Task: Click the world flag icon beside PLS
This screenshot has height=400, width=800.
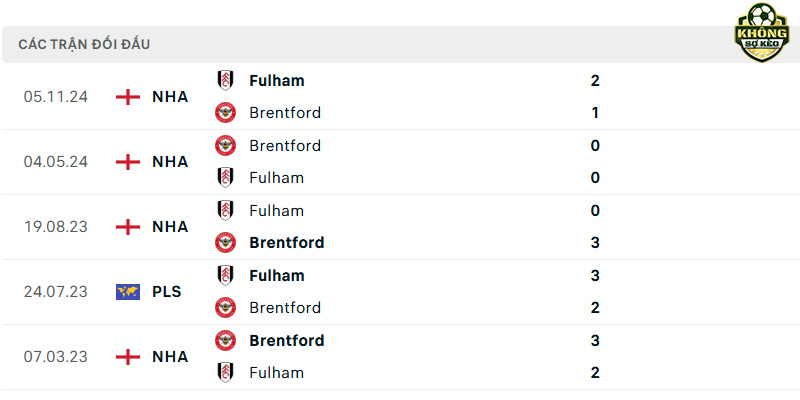Action: click(128, 292)
